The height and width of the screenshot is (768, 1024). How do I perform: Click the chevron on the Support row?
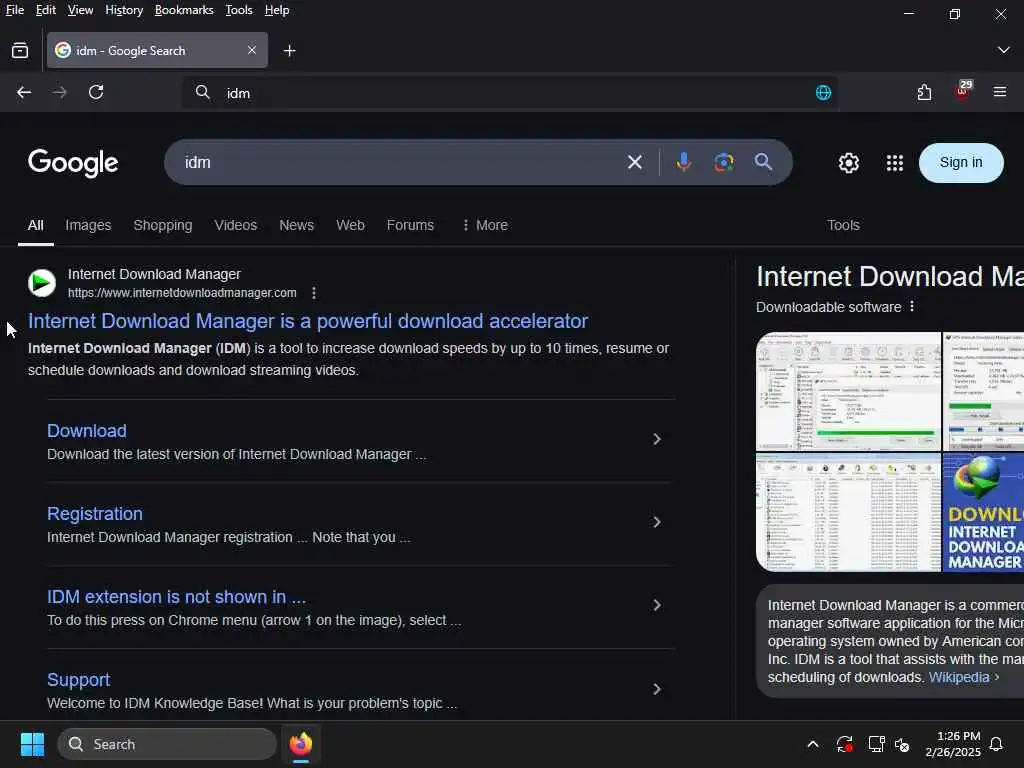tap(657, 689)
